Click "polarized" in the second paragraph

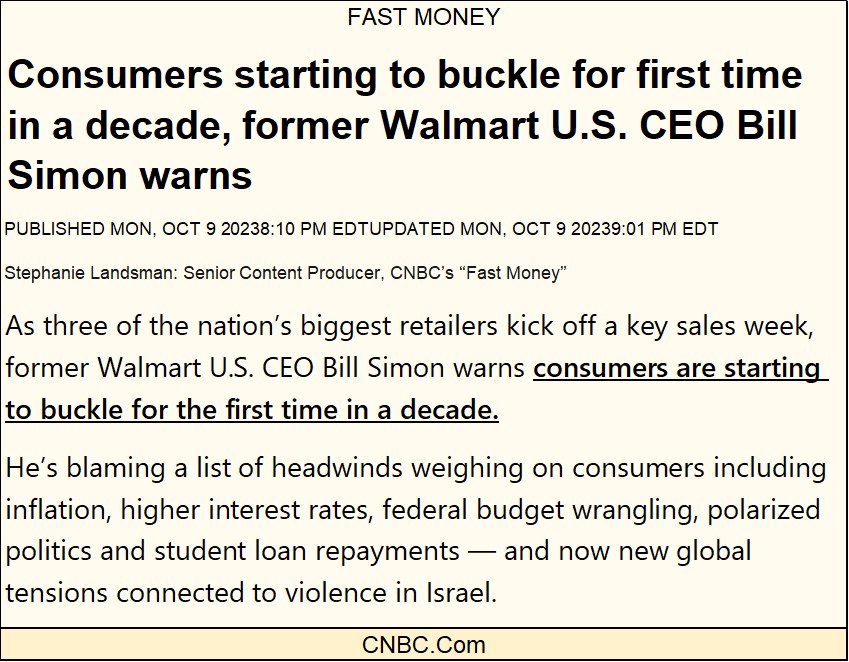[x=764, y=509]
